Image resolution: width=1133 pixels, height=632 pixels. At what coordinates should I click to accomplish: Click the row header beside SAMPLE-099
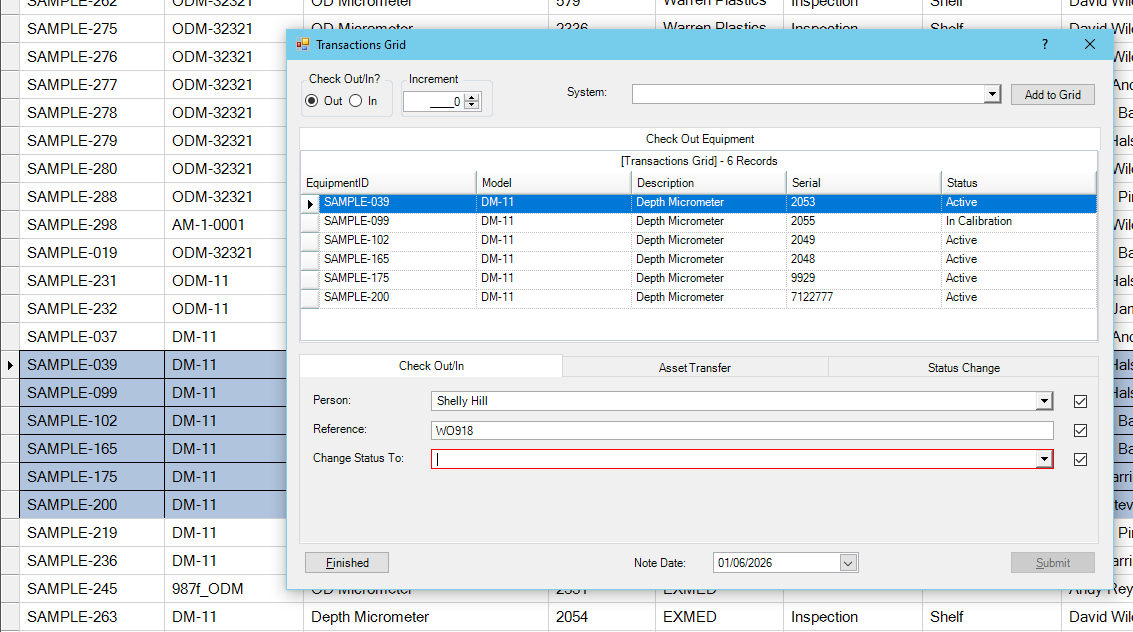pos(310,222)
